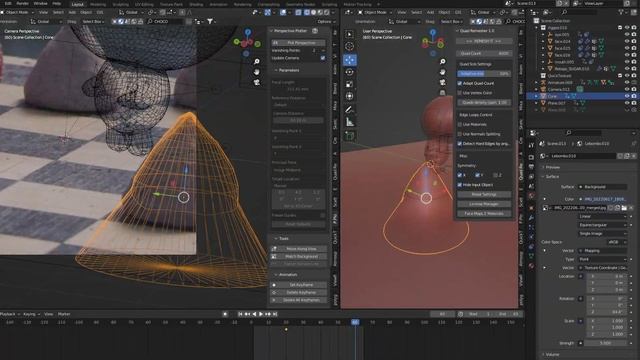Choose the Measure ruler tool

pos(349,122)
